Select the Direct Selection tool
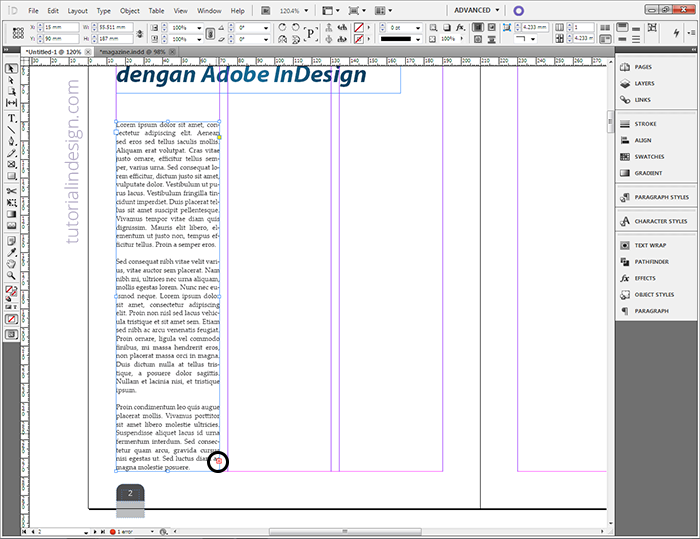Image resolution: width=700 pixels, height=539 pixels. pos(11,80)
